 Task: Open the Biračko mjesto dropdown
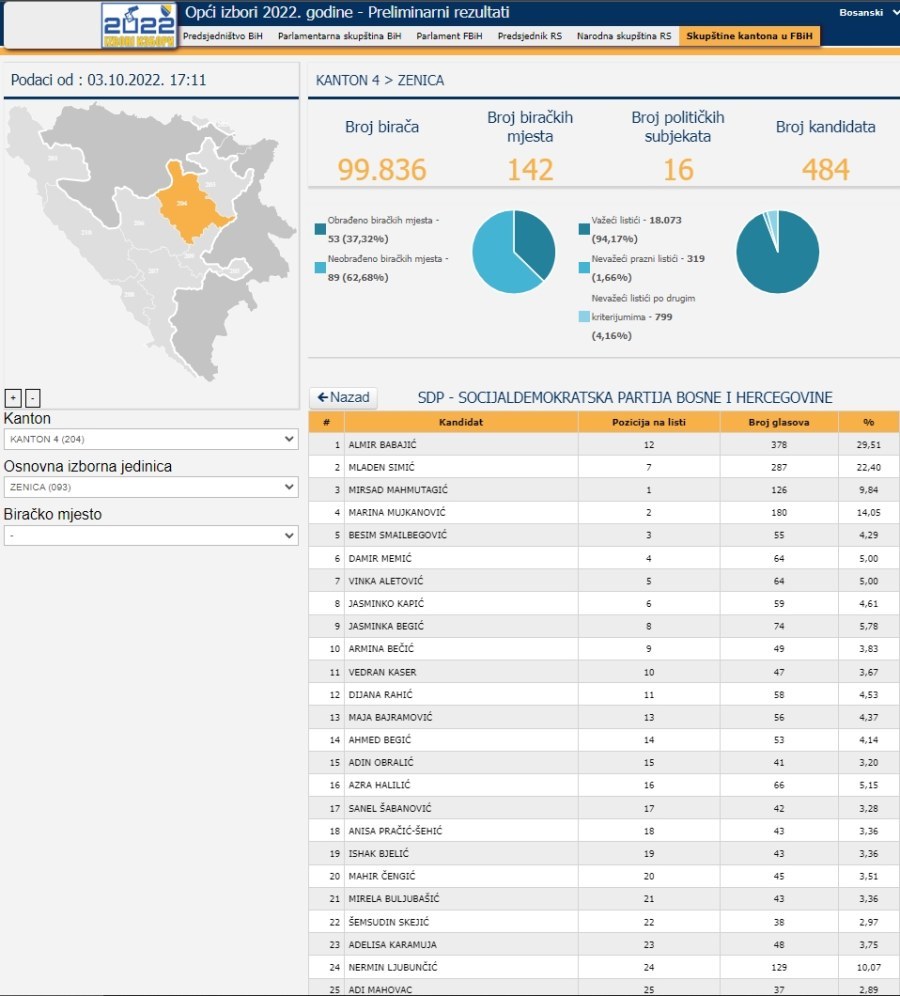pos(151,535)
